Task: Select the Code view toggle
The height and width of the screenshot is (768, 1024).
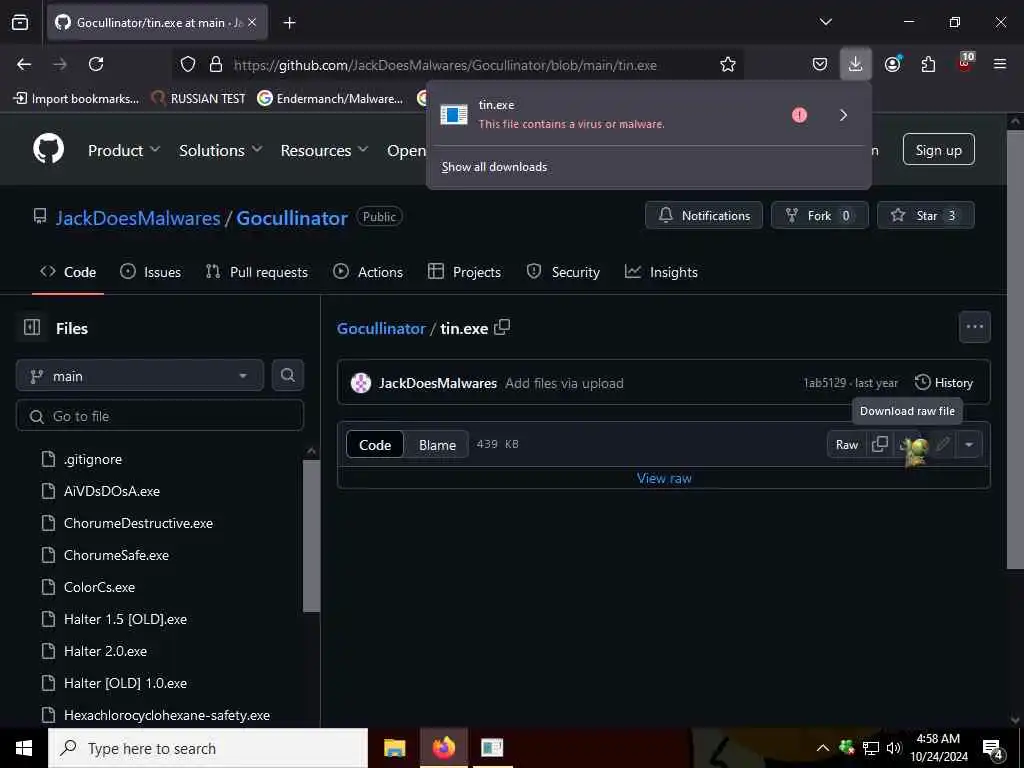Action: pyautogui.click(x=375, y=445)
